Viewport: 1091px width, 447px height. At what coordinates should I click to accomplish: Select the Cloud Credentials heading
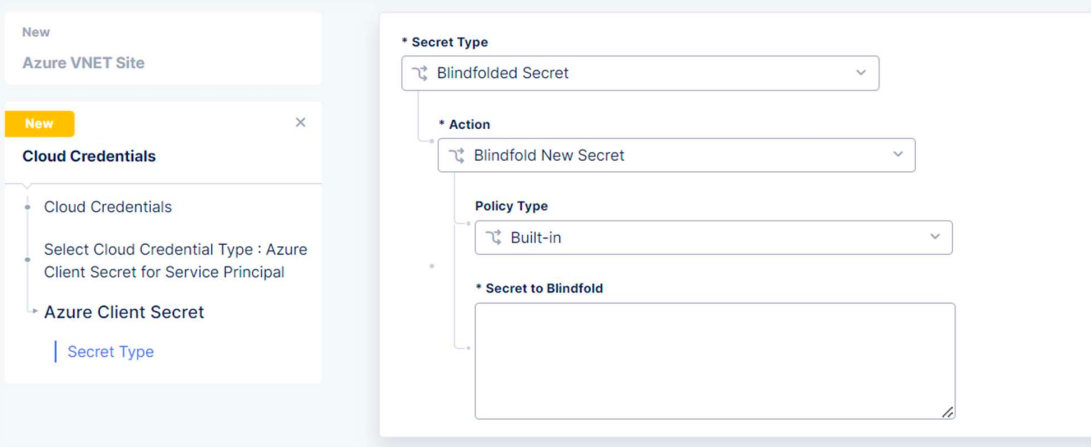[x=89, y=156]
